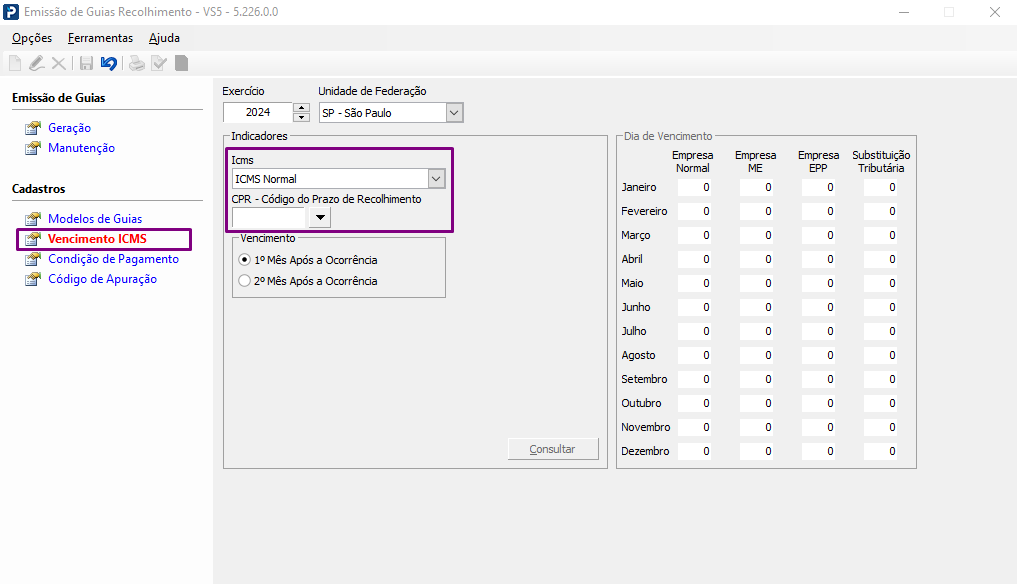Click Julho Substituição Tributária day field

point(880,332)
